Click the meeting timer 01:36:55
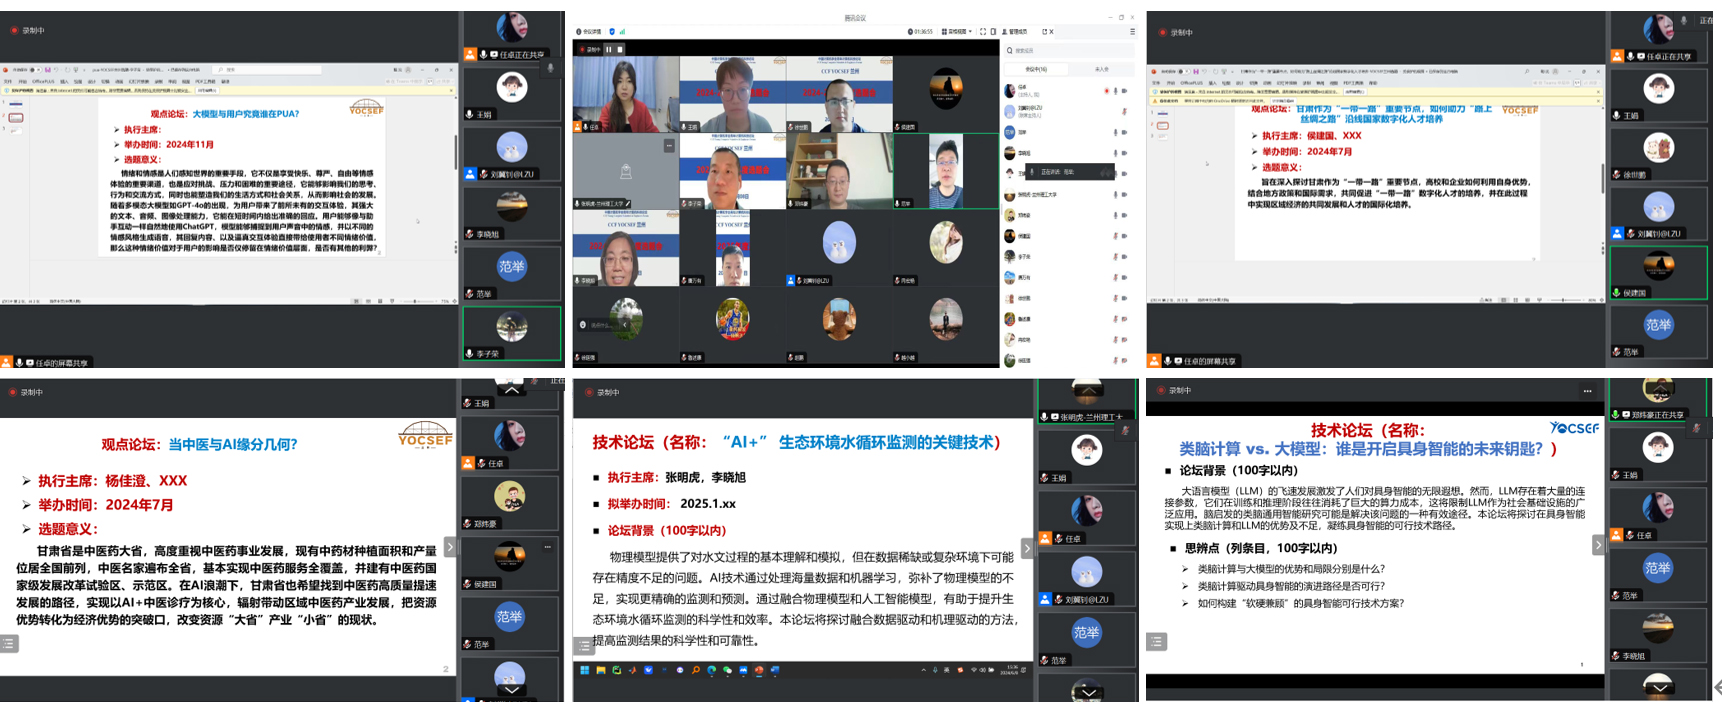 920,32
